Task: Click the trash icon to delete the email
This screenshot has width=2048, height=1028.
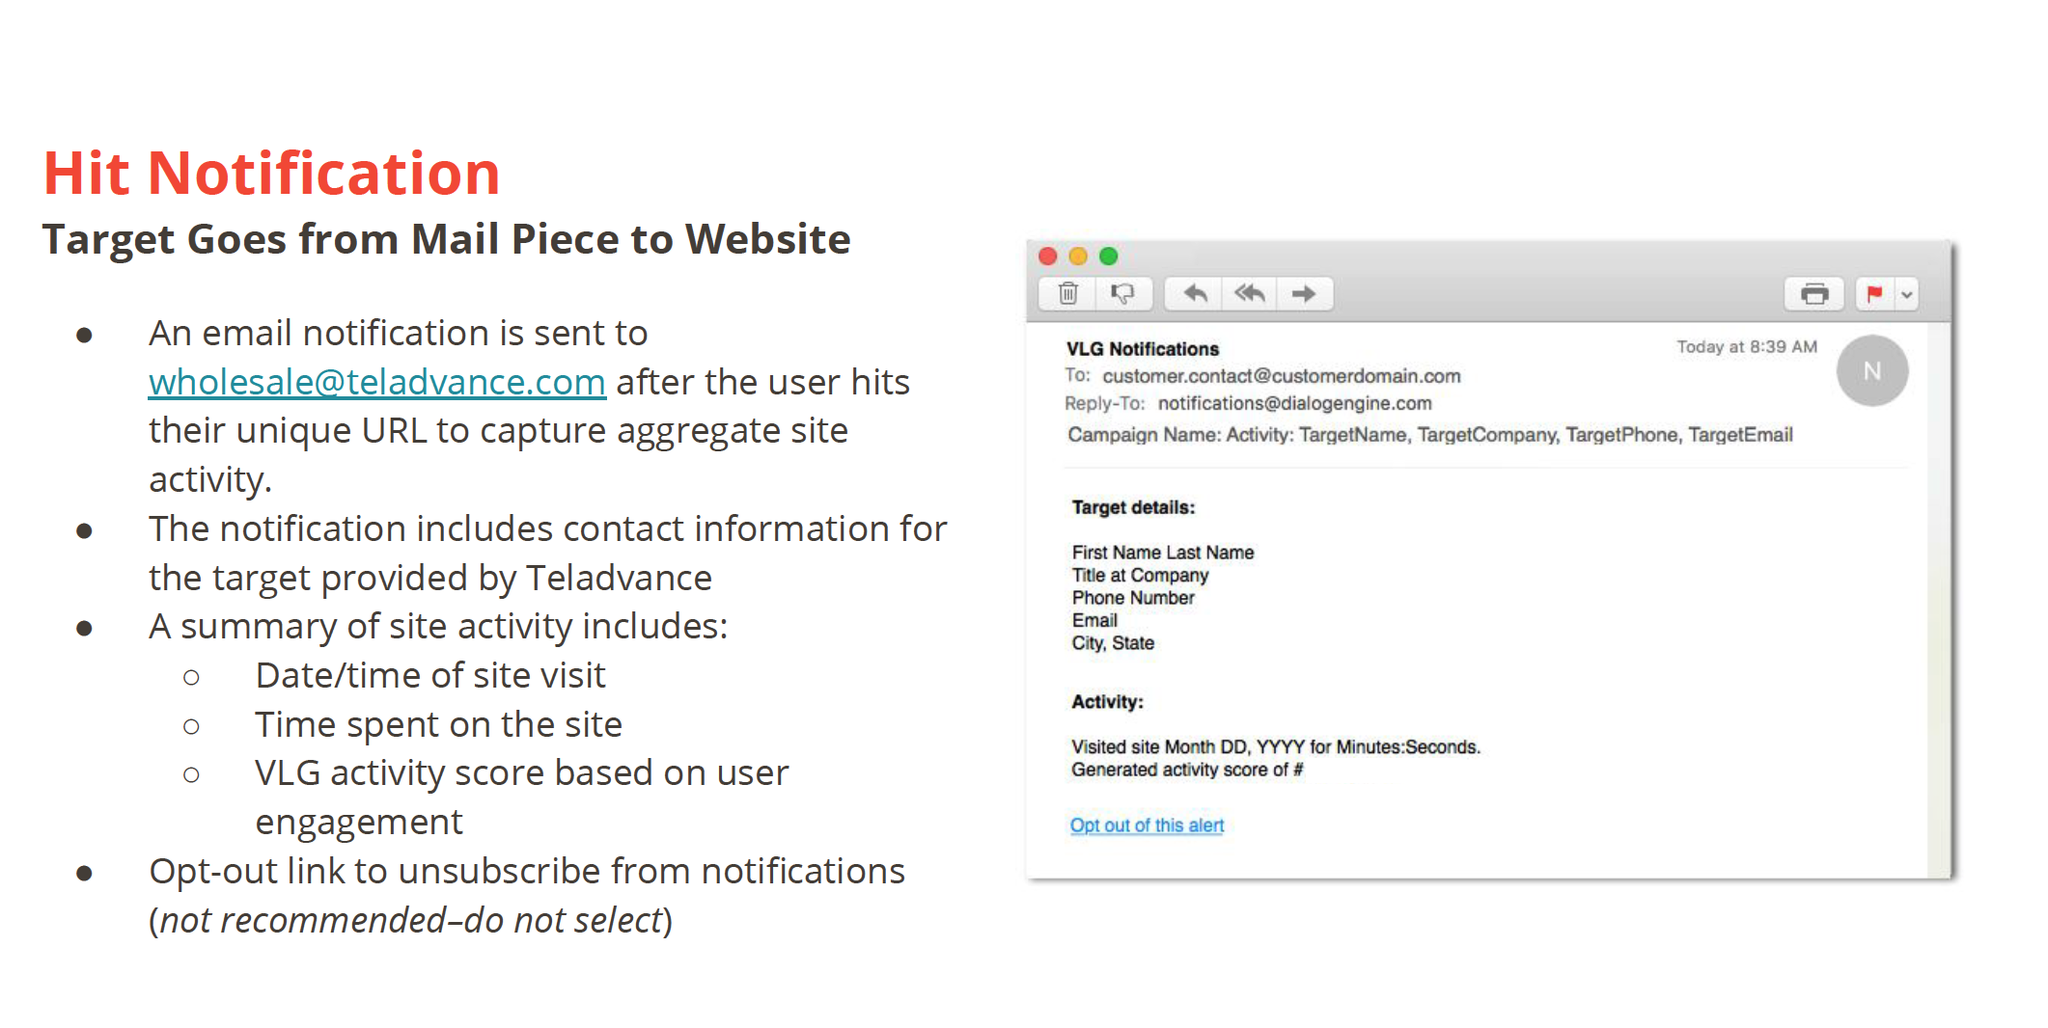Action: [x=1068, y=294]
